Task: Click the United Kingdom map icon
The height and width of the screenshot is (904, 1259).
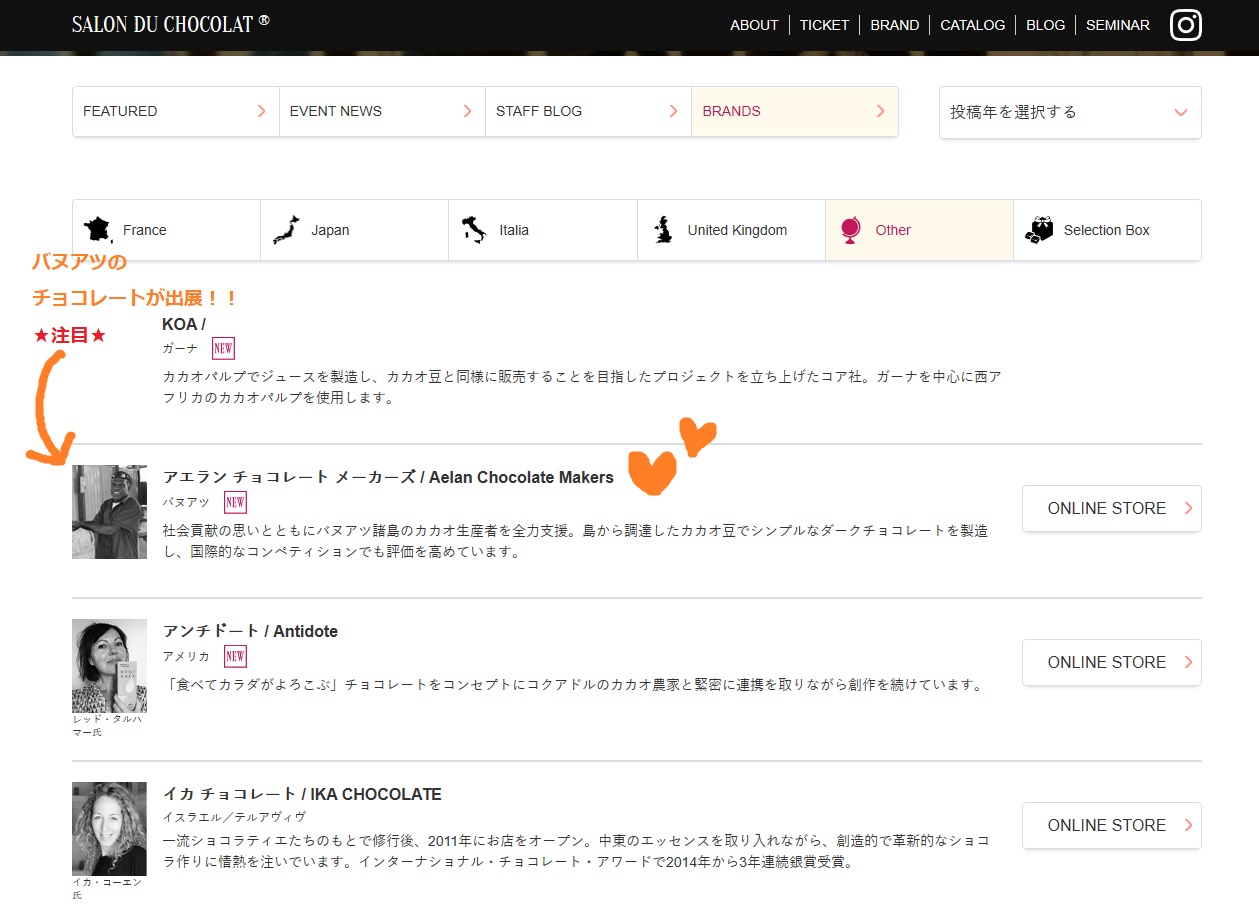Action: pyautogui.click(x=663, y=230)
